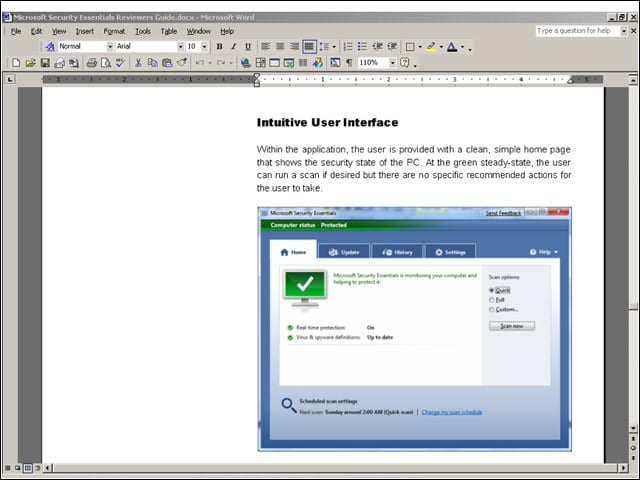Click the Redo arrow icon
This screenshot has width=640, height=480.
coord(221,62)
